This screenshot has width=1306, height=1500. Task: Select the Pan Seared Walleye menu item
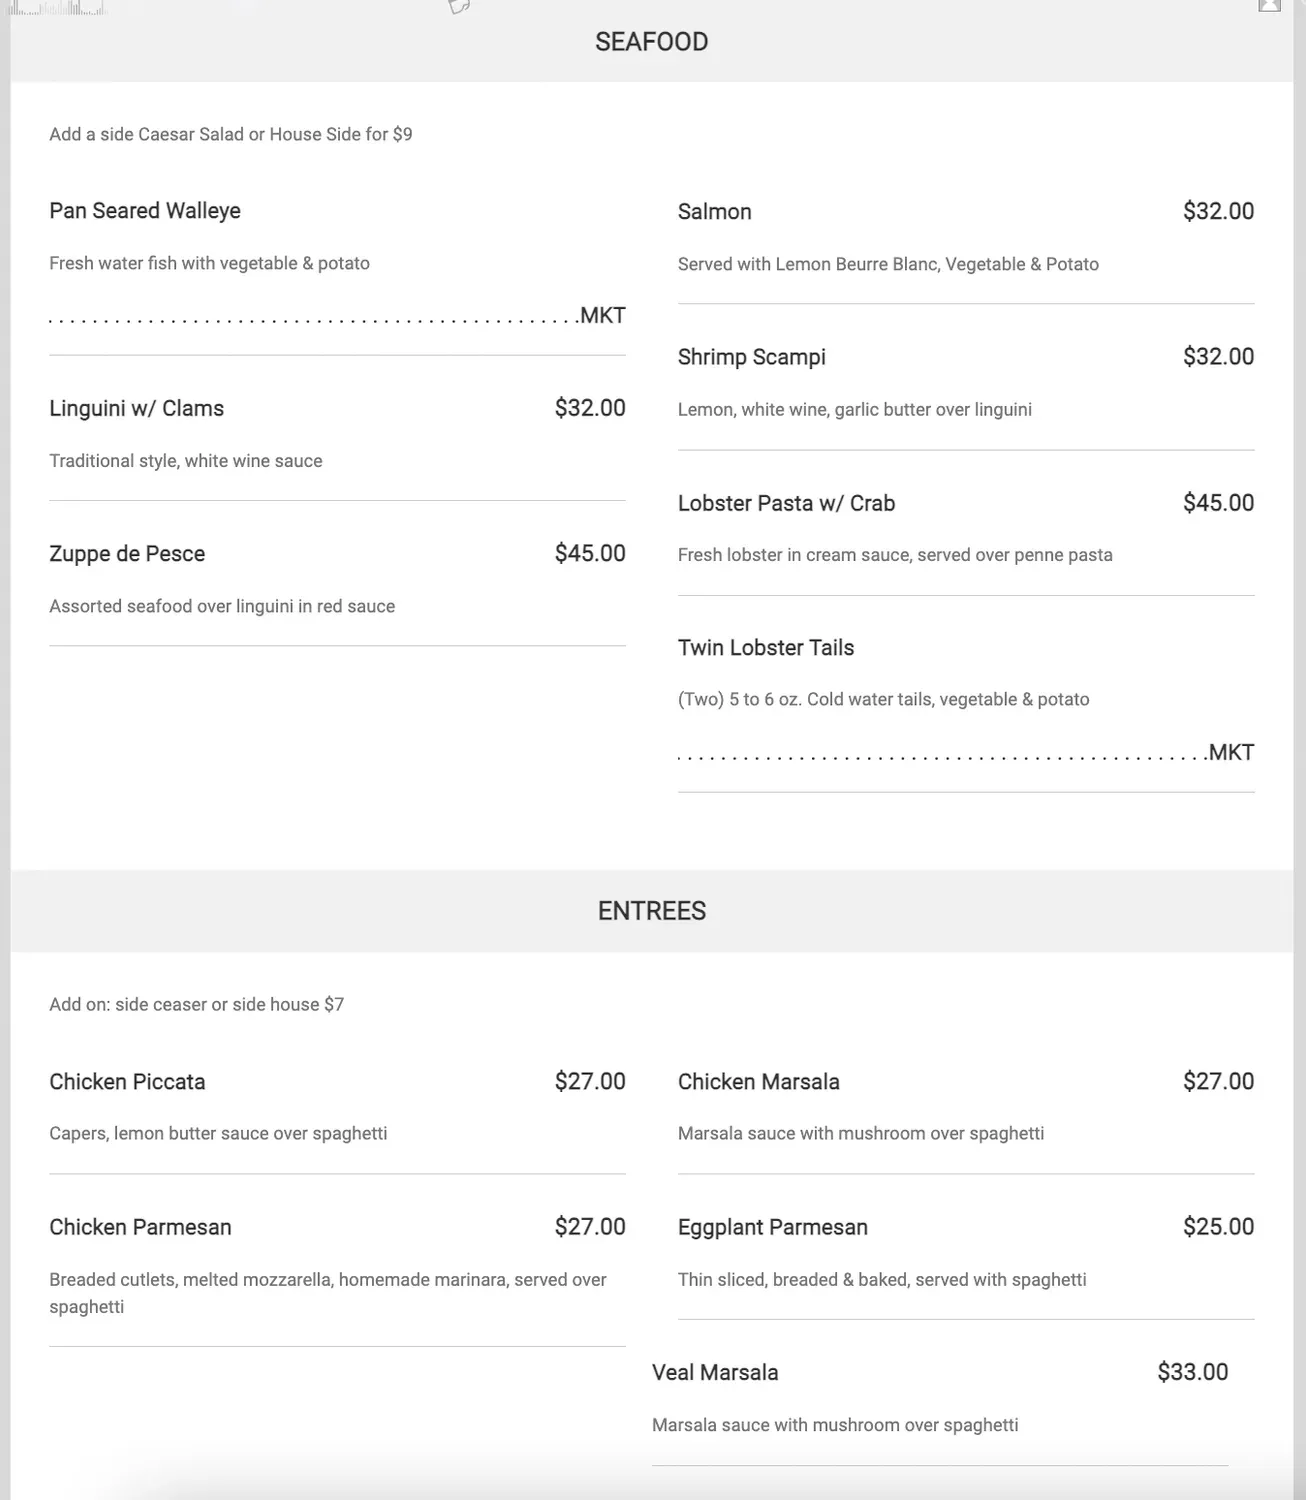pyautogui.click(x=145, y=211)
